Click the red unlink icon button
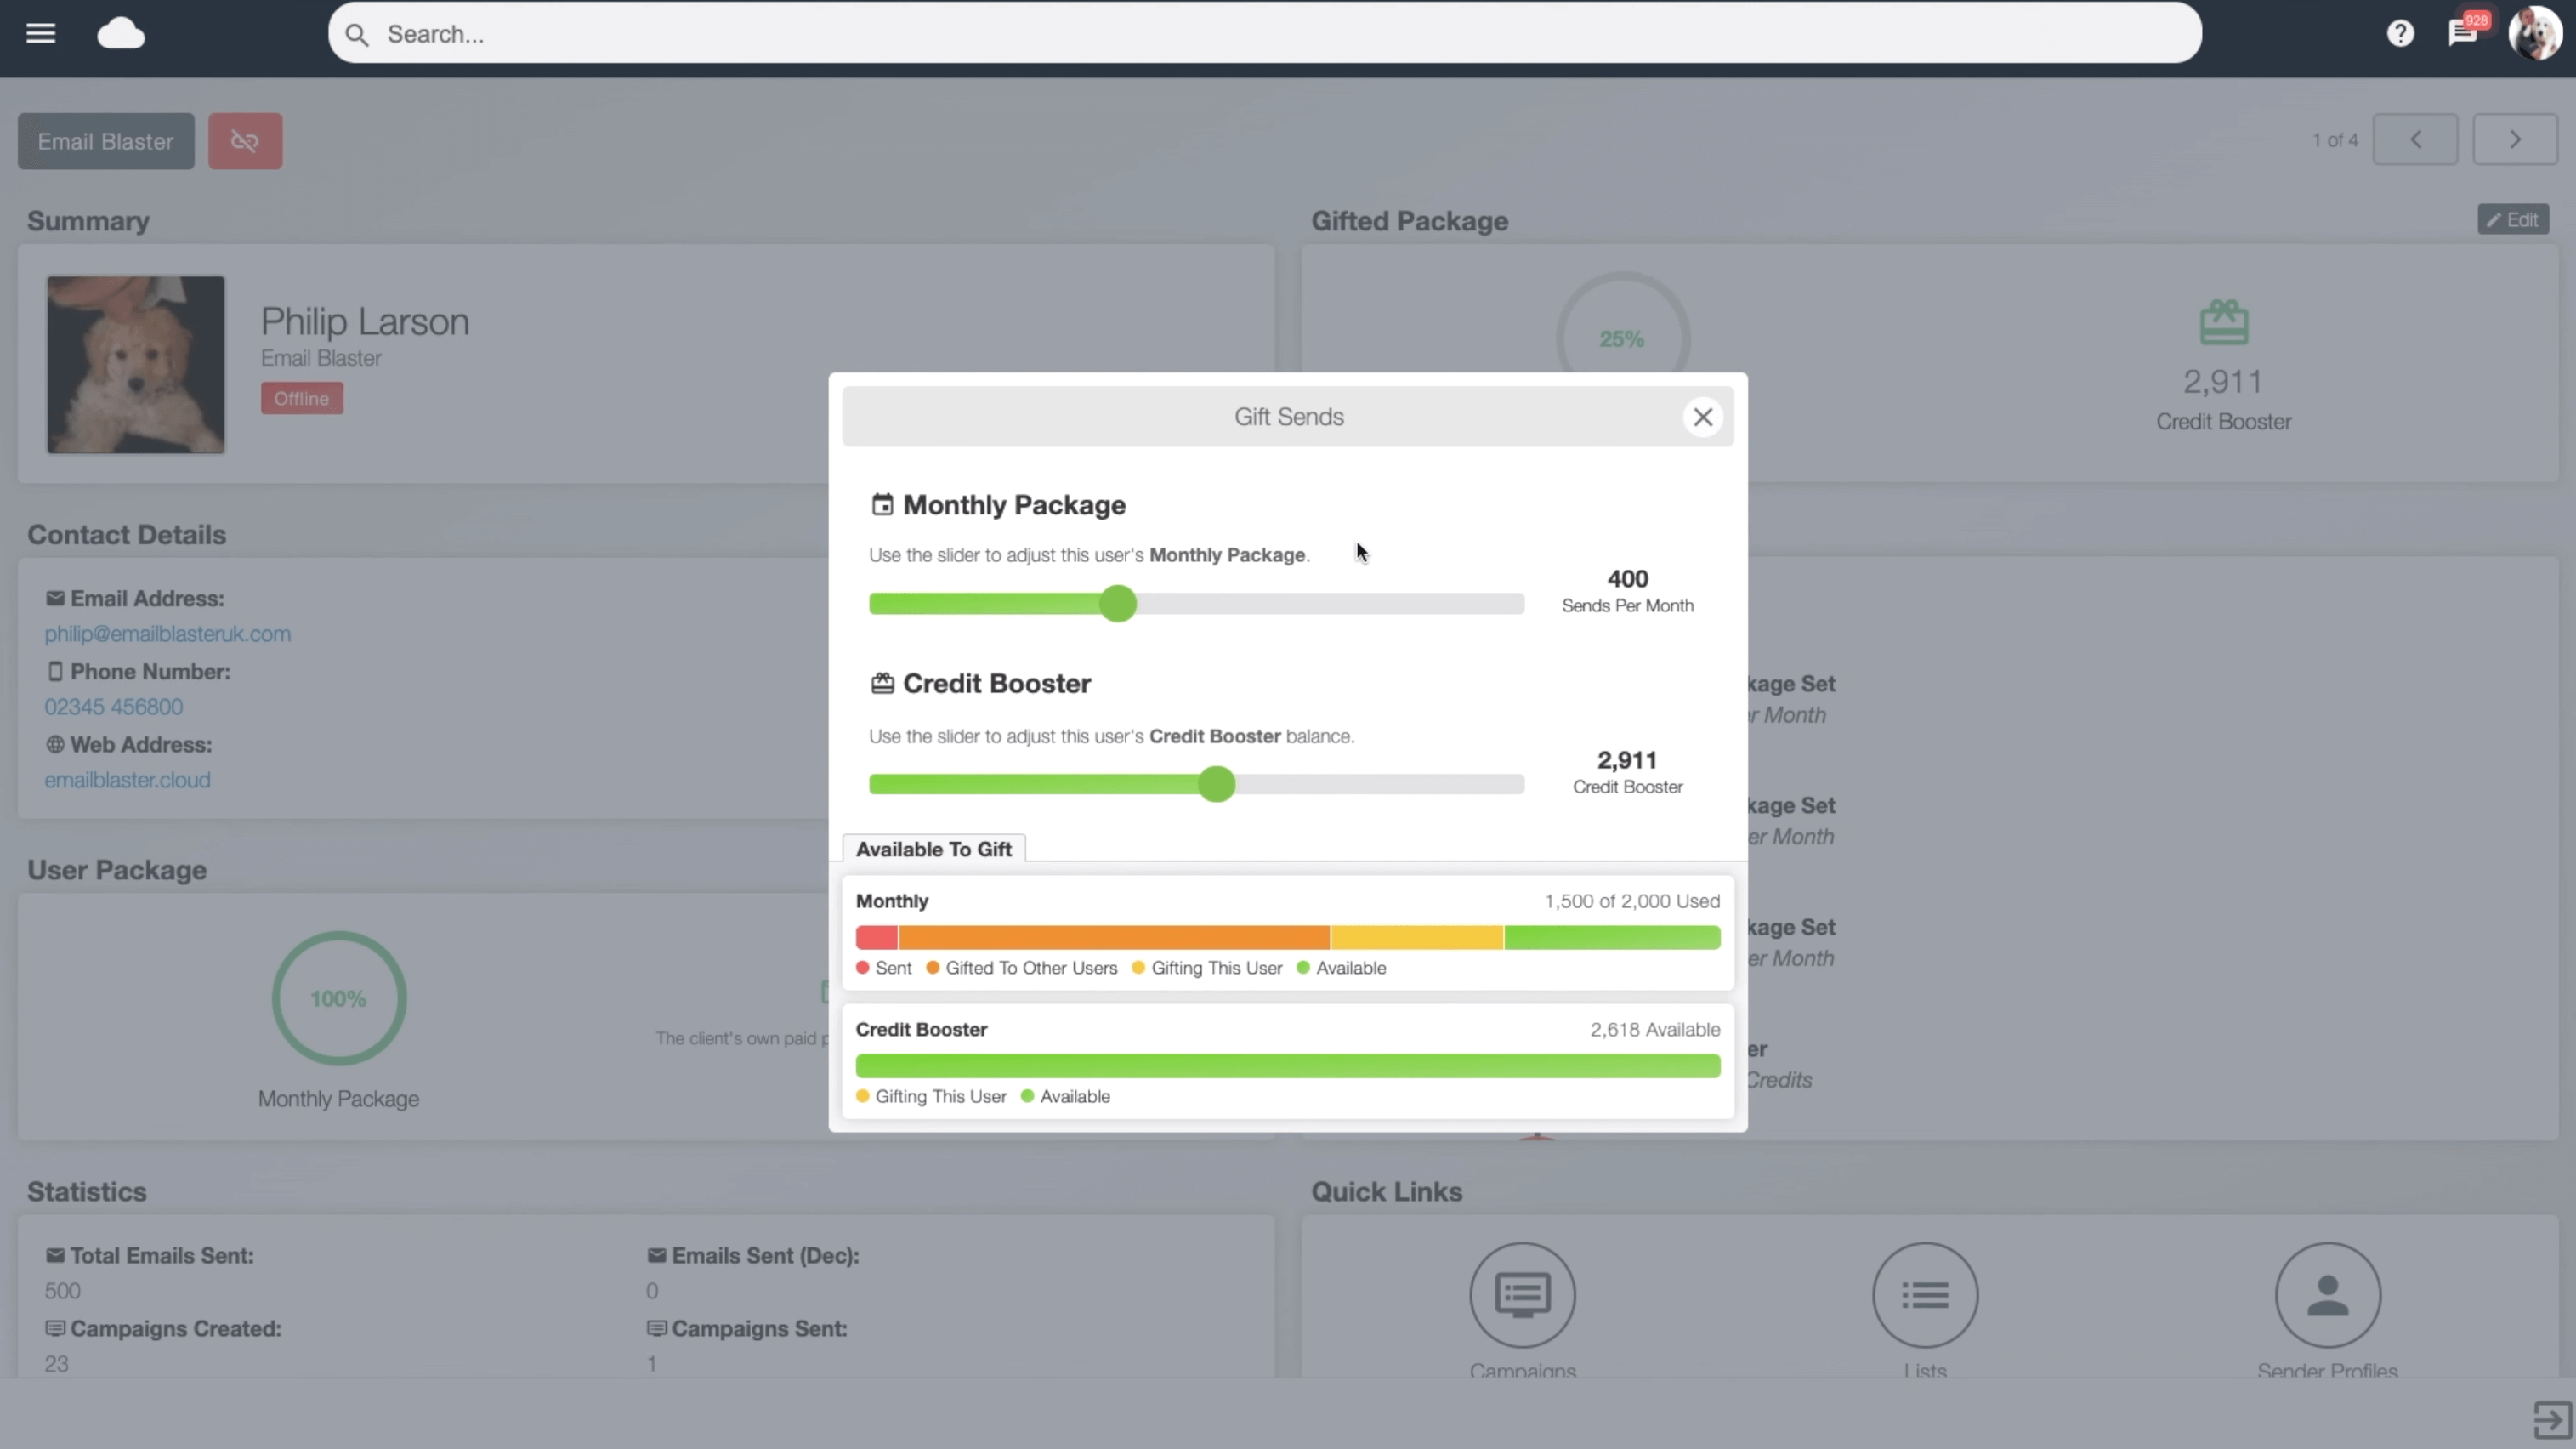The height and width of the screenshot is (1449, 2576). [245, 141]
